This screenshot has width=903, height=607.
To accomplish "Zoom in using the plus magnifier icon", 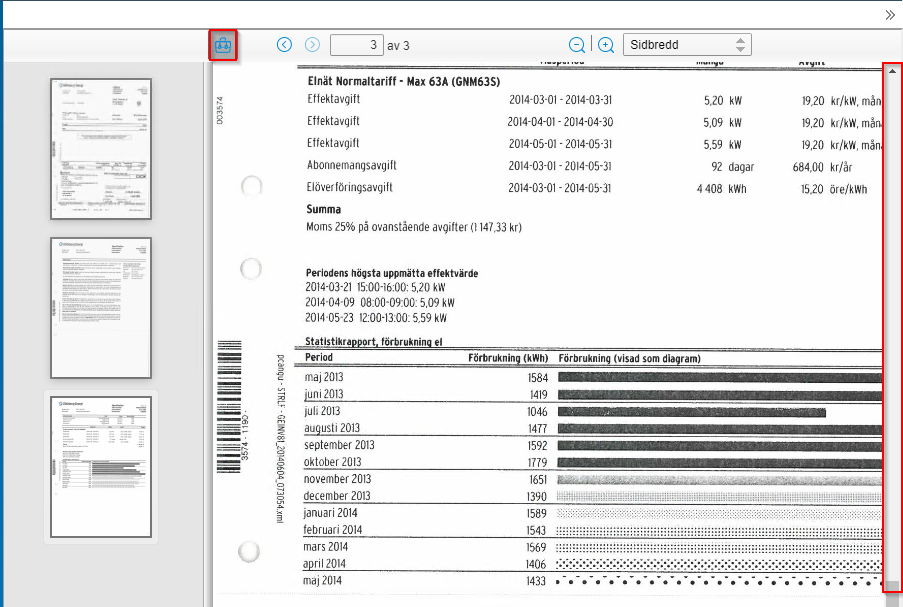I will [605, 44].
